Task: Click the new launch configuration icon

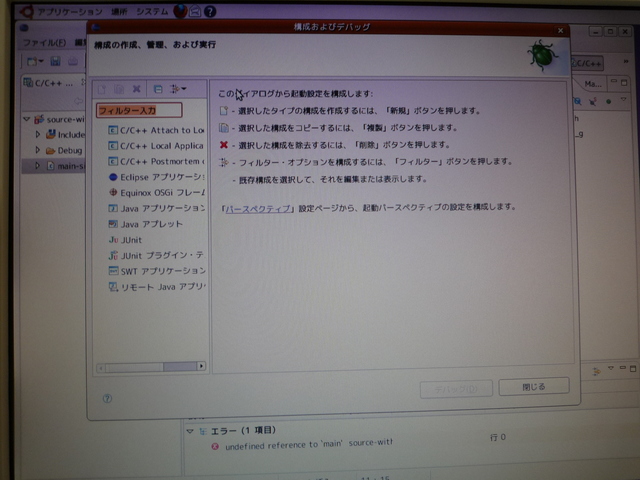Action: (102, 89)
